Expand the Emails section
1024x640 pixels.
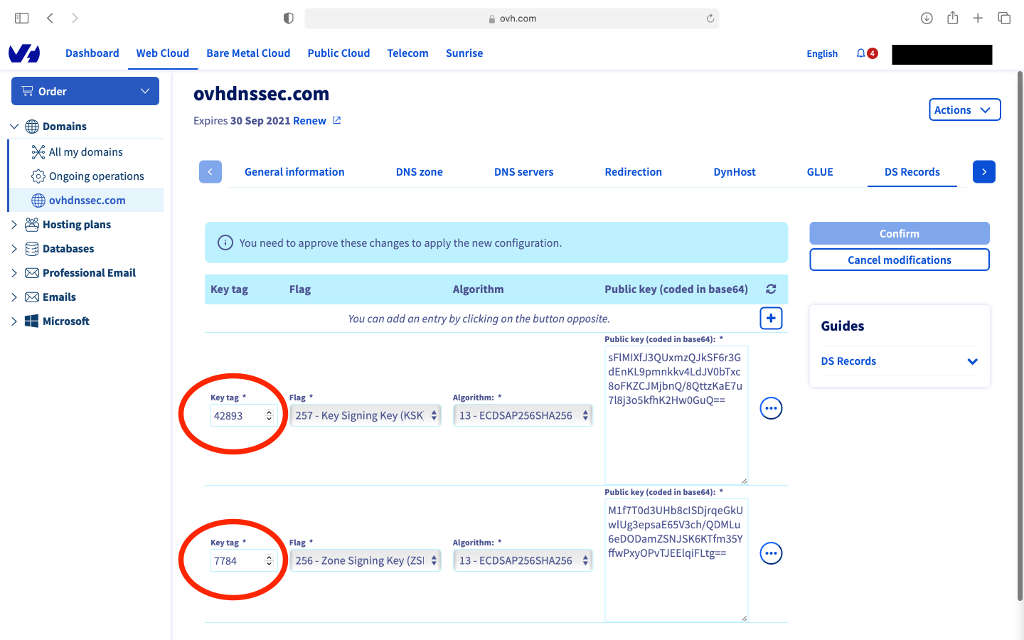pos(14,297)
